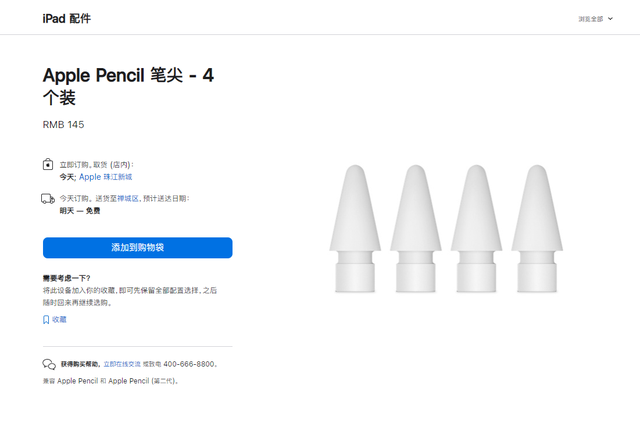Open the Apple 珠江新城 store link
640x423 pixels.
pos(105,177)
